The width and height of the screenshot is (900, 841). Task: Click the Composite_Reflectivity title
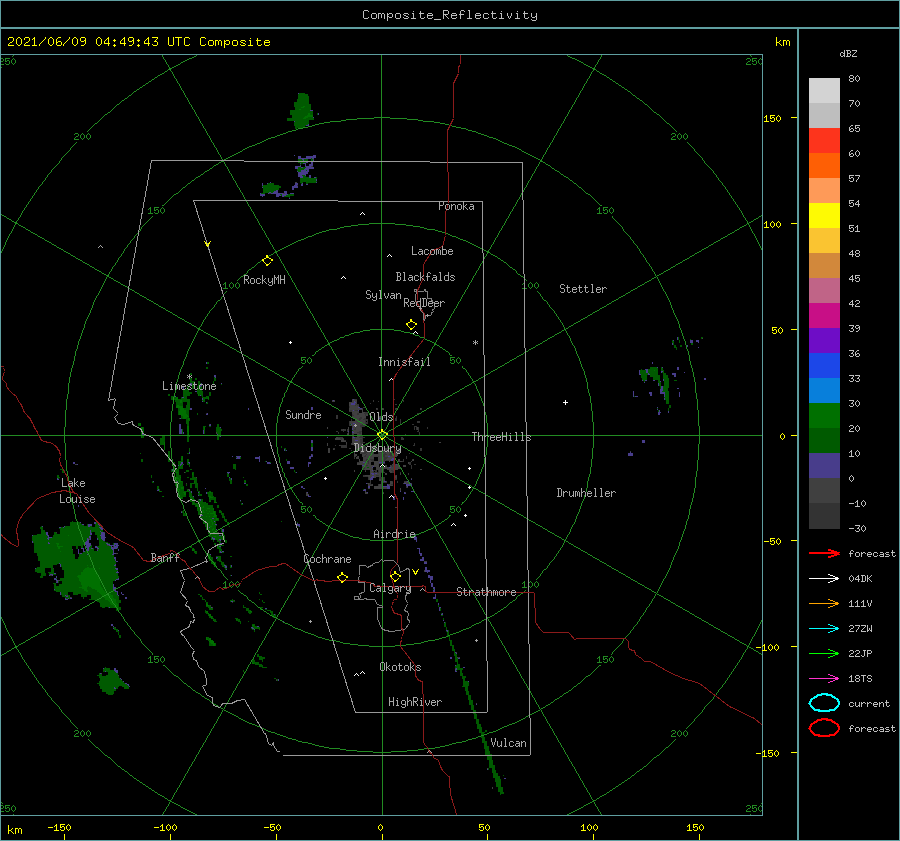point(449,15)
